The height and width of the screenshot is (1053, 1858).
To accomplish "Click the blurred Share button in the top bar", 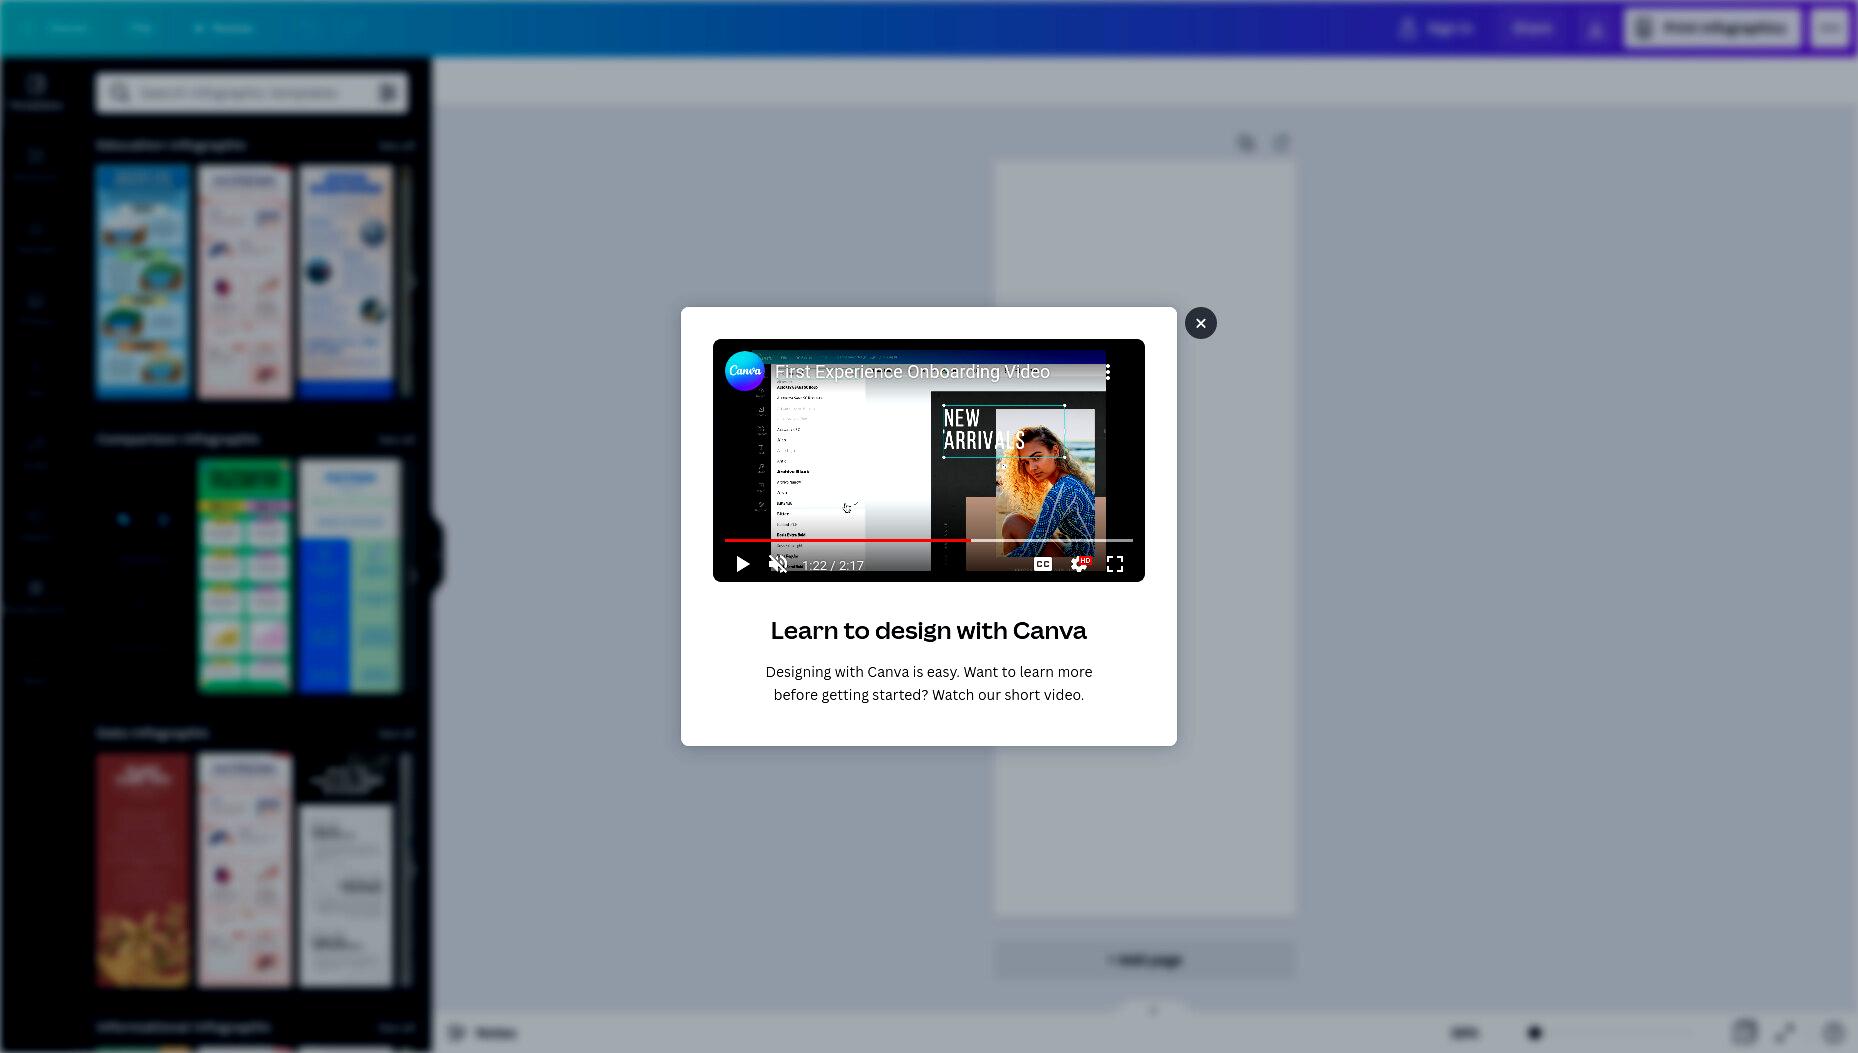I will point(1531,28).
